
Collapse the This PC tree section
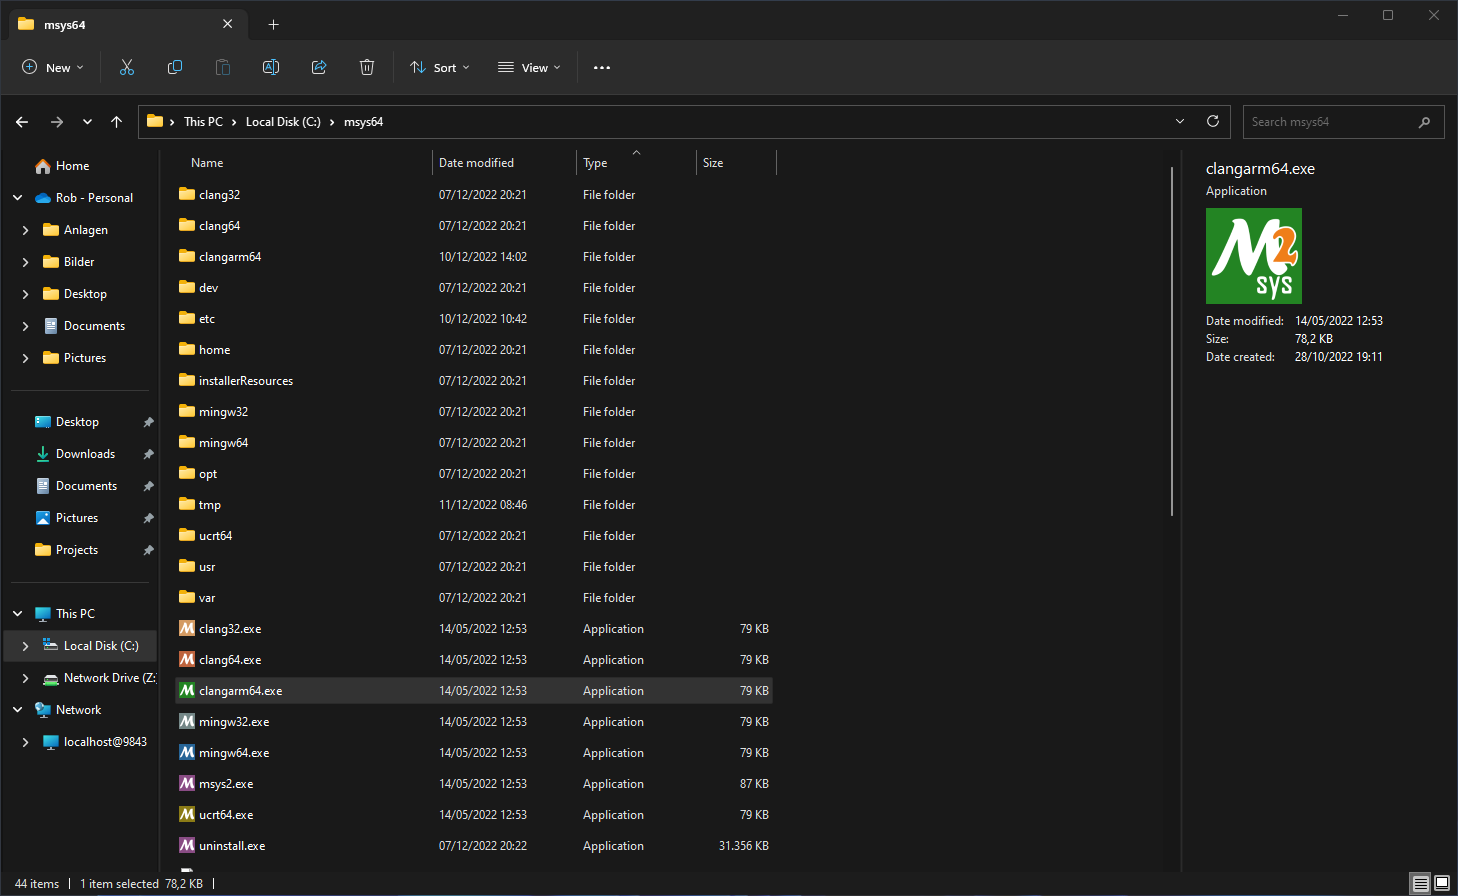pos(17,614)
